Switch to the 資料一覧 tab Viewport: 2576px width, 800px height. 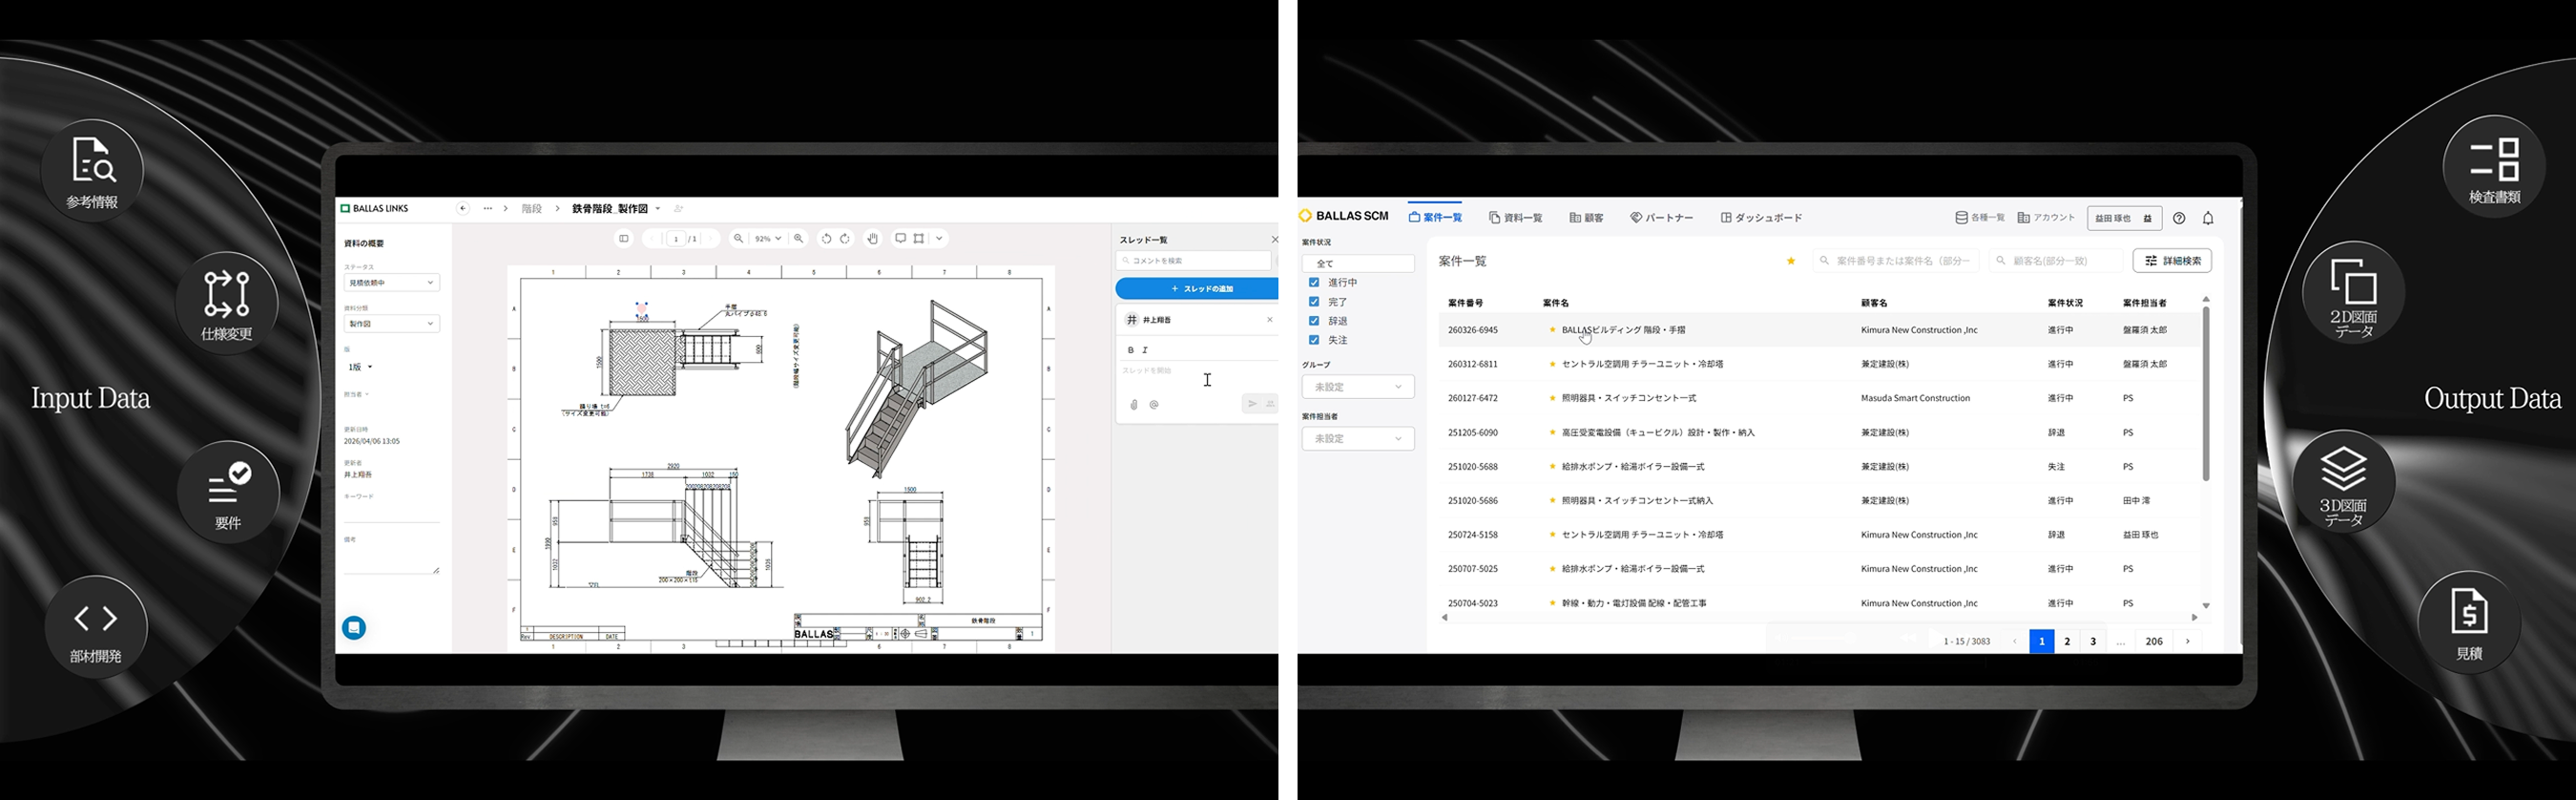[x=1515, y=218]
